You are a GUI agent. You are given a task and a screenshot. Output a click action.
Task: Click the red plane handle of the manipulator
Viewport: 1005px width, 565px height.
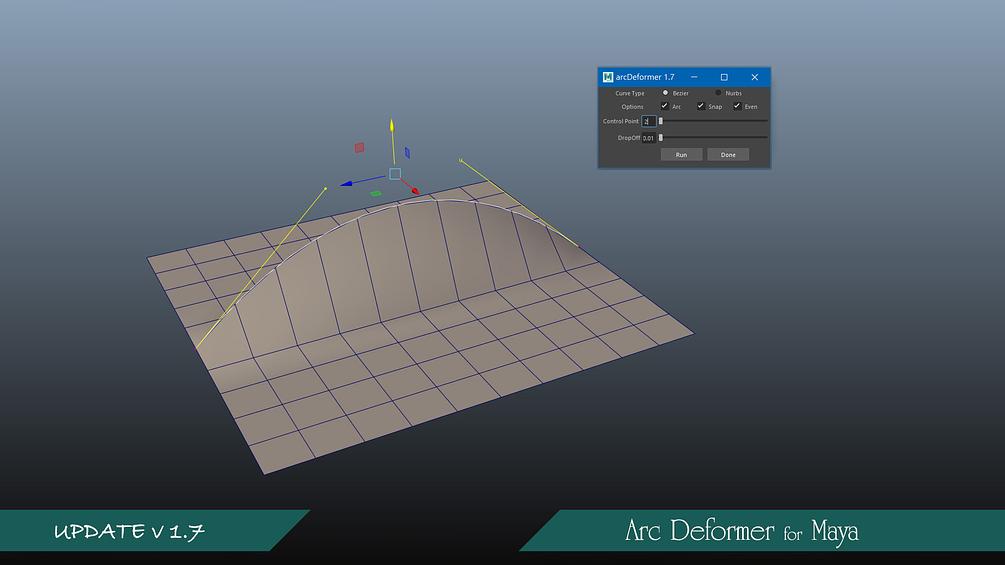point(360,148)
